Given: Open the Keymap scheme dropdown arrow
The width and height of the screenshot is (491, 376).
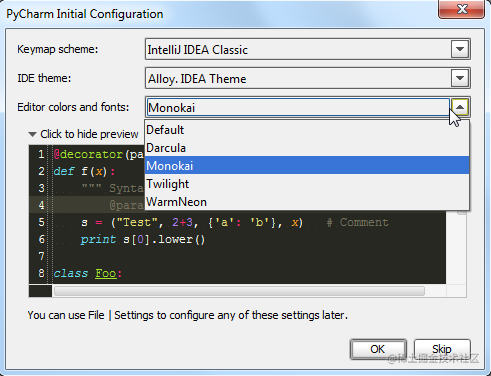Looking at the screenshot, I should tap(460, 49).
